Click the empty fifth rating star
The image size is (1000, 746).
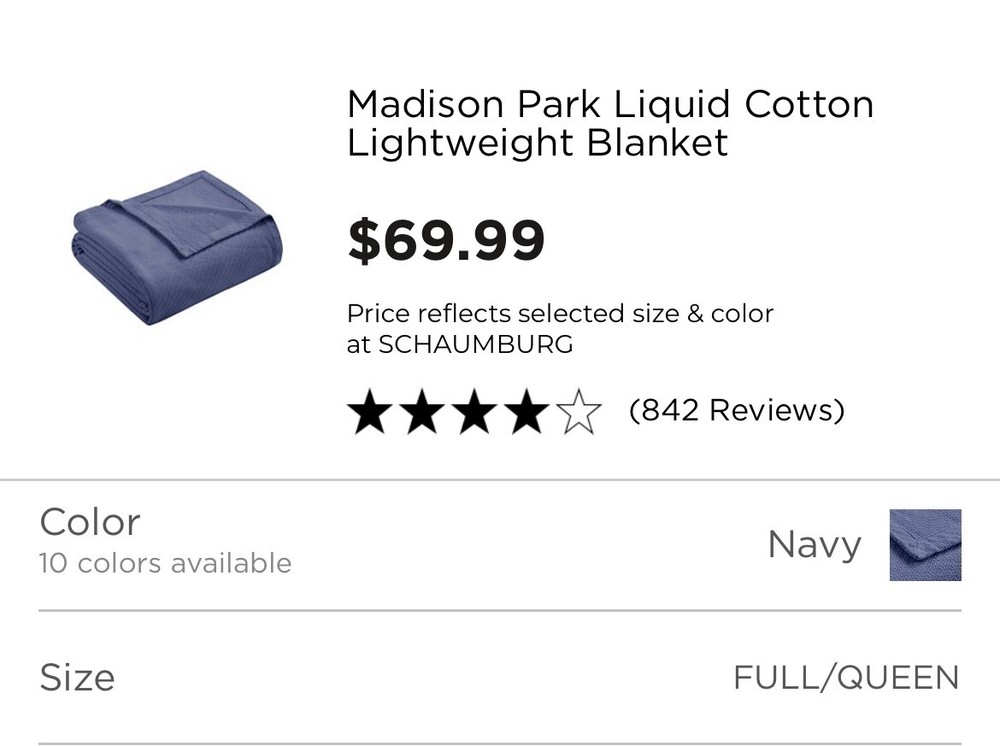[578, 413]
